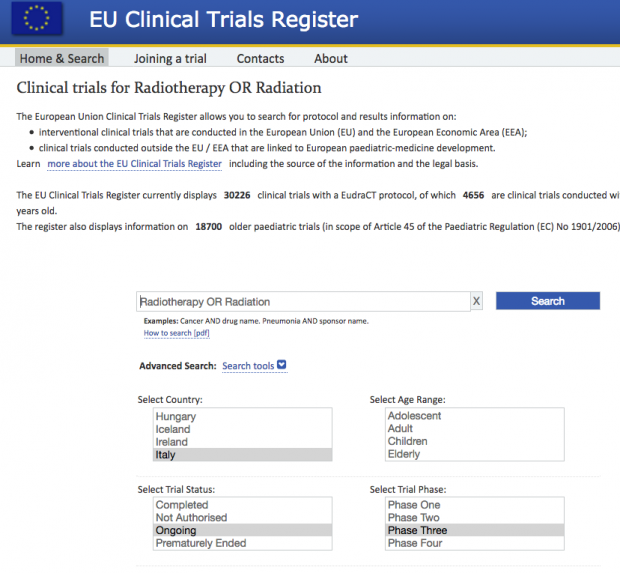Click the 18700 paediatric trials count
This screenshot has width=620, height=573.
[x=208, y=227]
